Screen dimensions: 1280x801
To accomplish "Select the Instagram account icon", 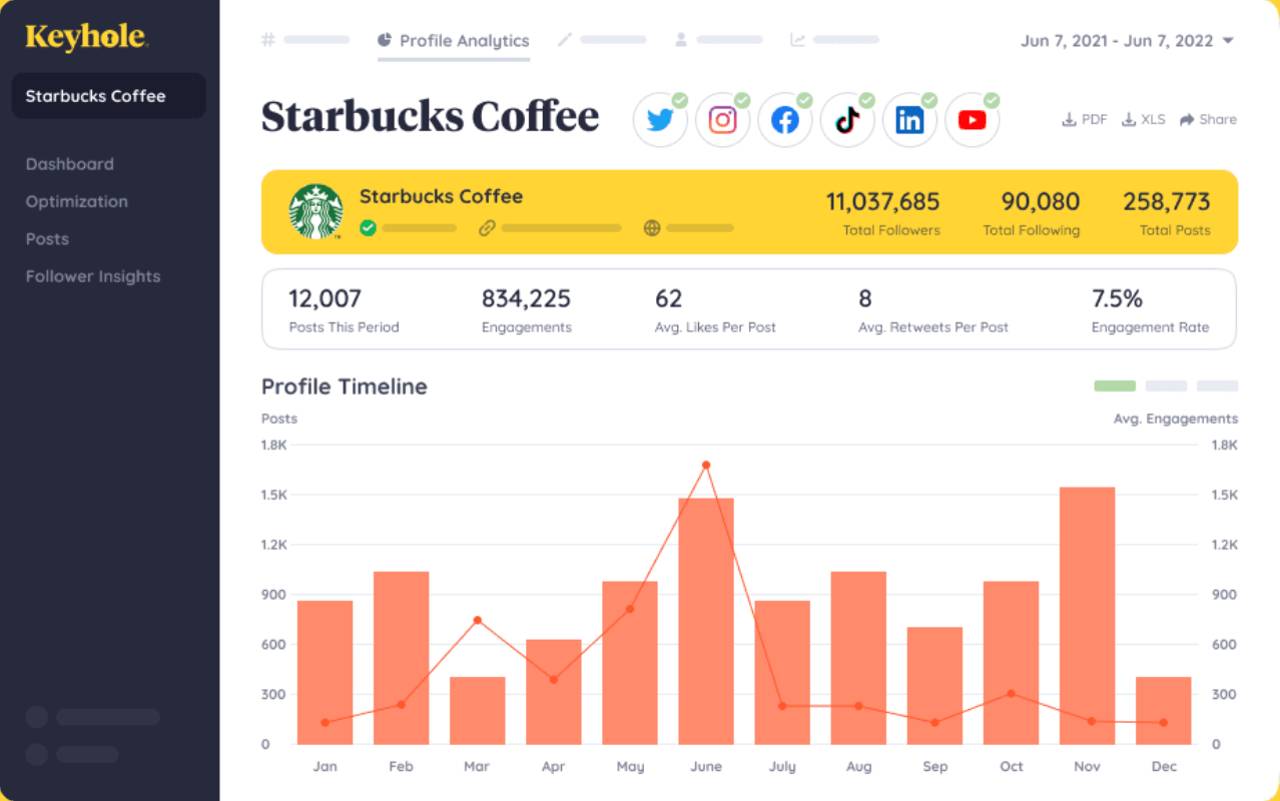I will point(722,118).
